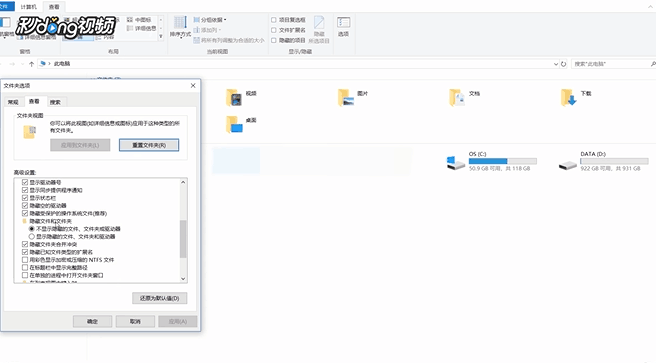Uncheck 隐藏空的驱动器 option
Image resolution: width=656 pixels, height=363 pixels.
[25, 206]
